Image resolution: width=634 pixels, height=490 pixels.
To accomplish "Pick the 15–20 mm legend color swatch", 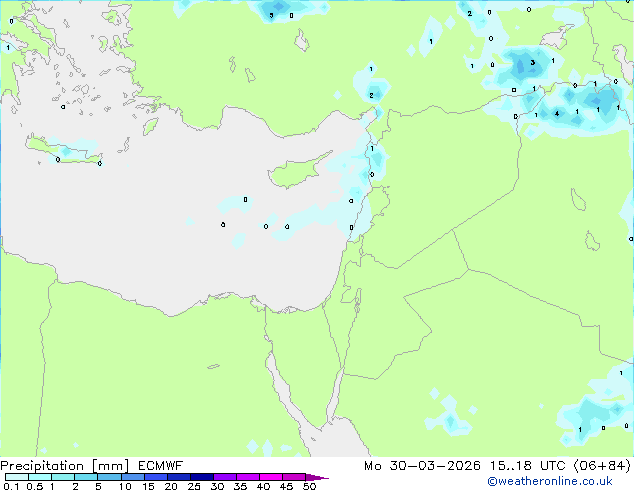I will tap(155, 477).
